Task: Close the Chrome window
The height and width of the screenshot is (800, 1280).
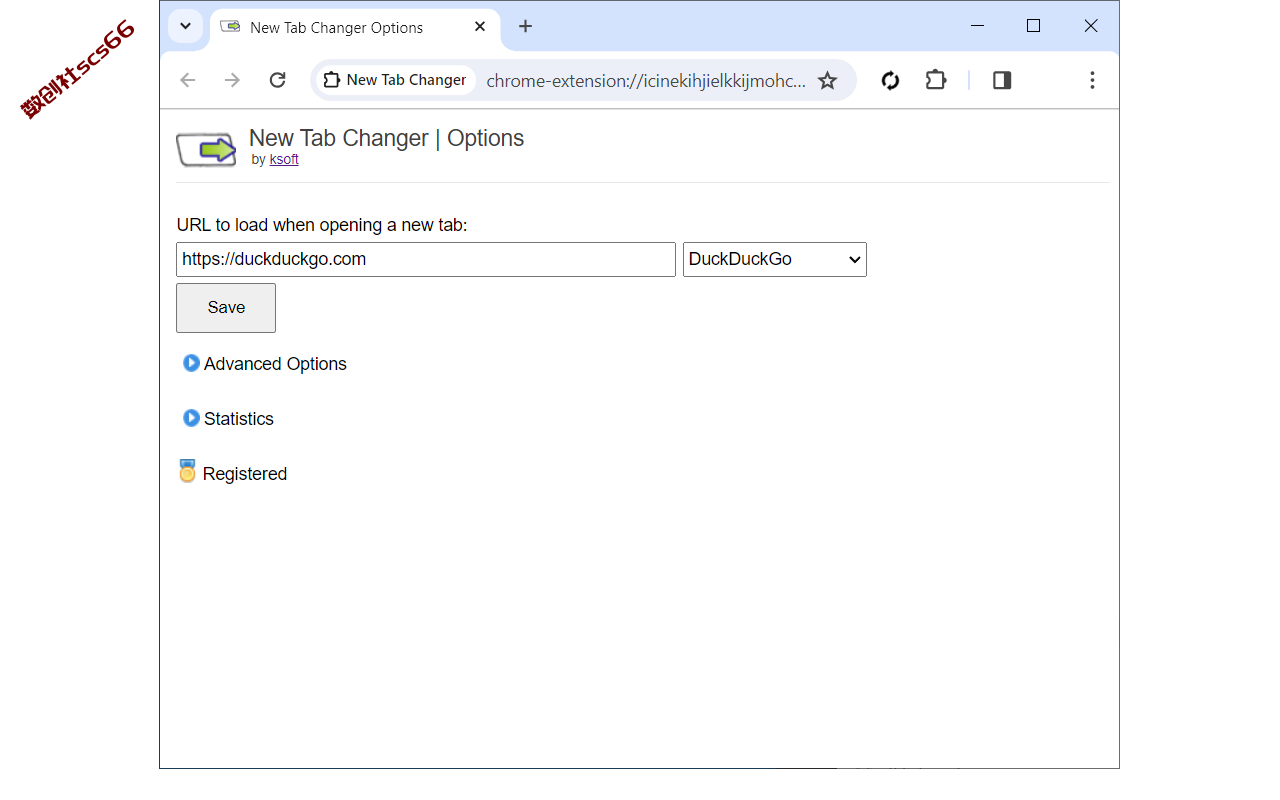Action: pyautogui.click(x=1091, y=26)
